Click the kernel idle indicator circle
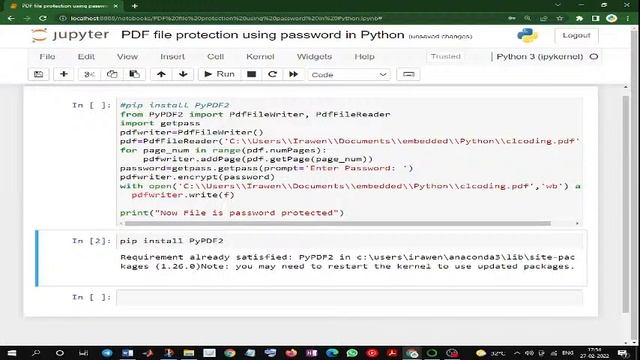 [594, 57]
